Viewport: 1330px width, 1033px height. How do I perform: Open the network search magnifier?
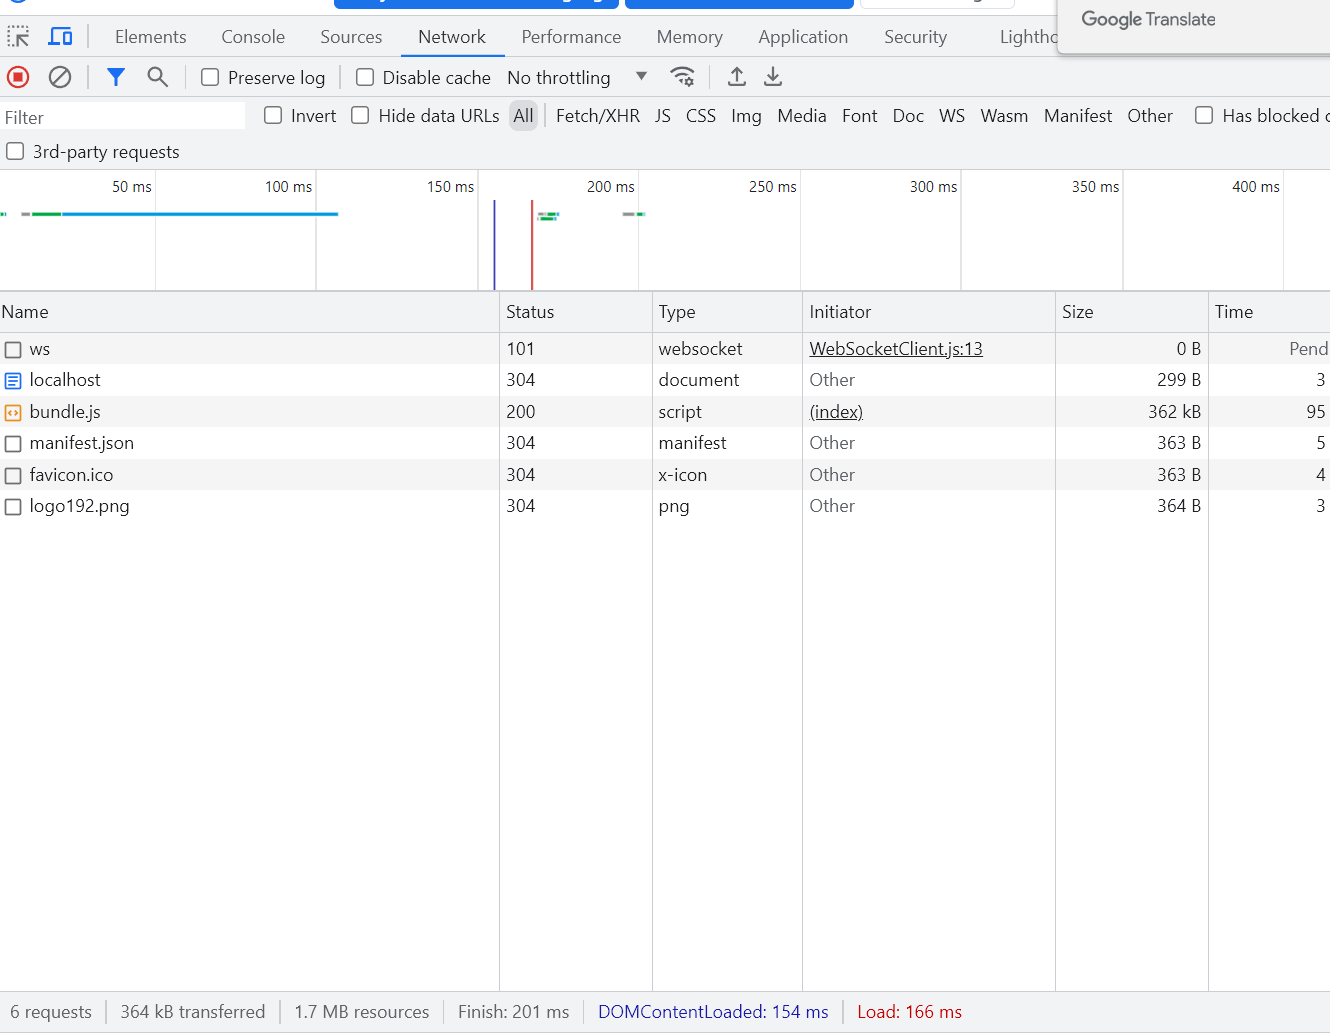click(x=157, y=77)
